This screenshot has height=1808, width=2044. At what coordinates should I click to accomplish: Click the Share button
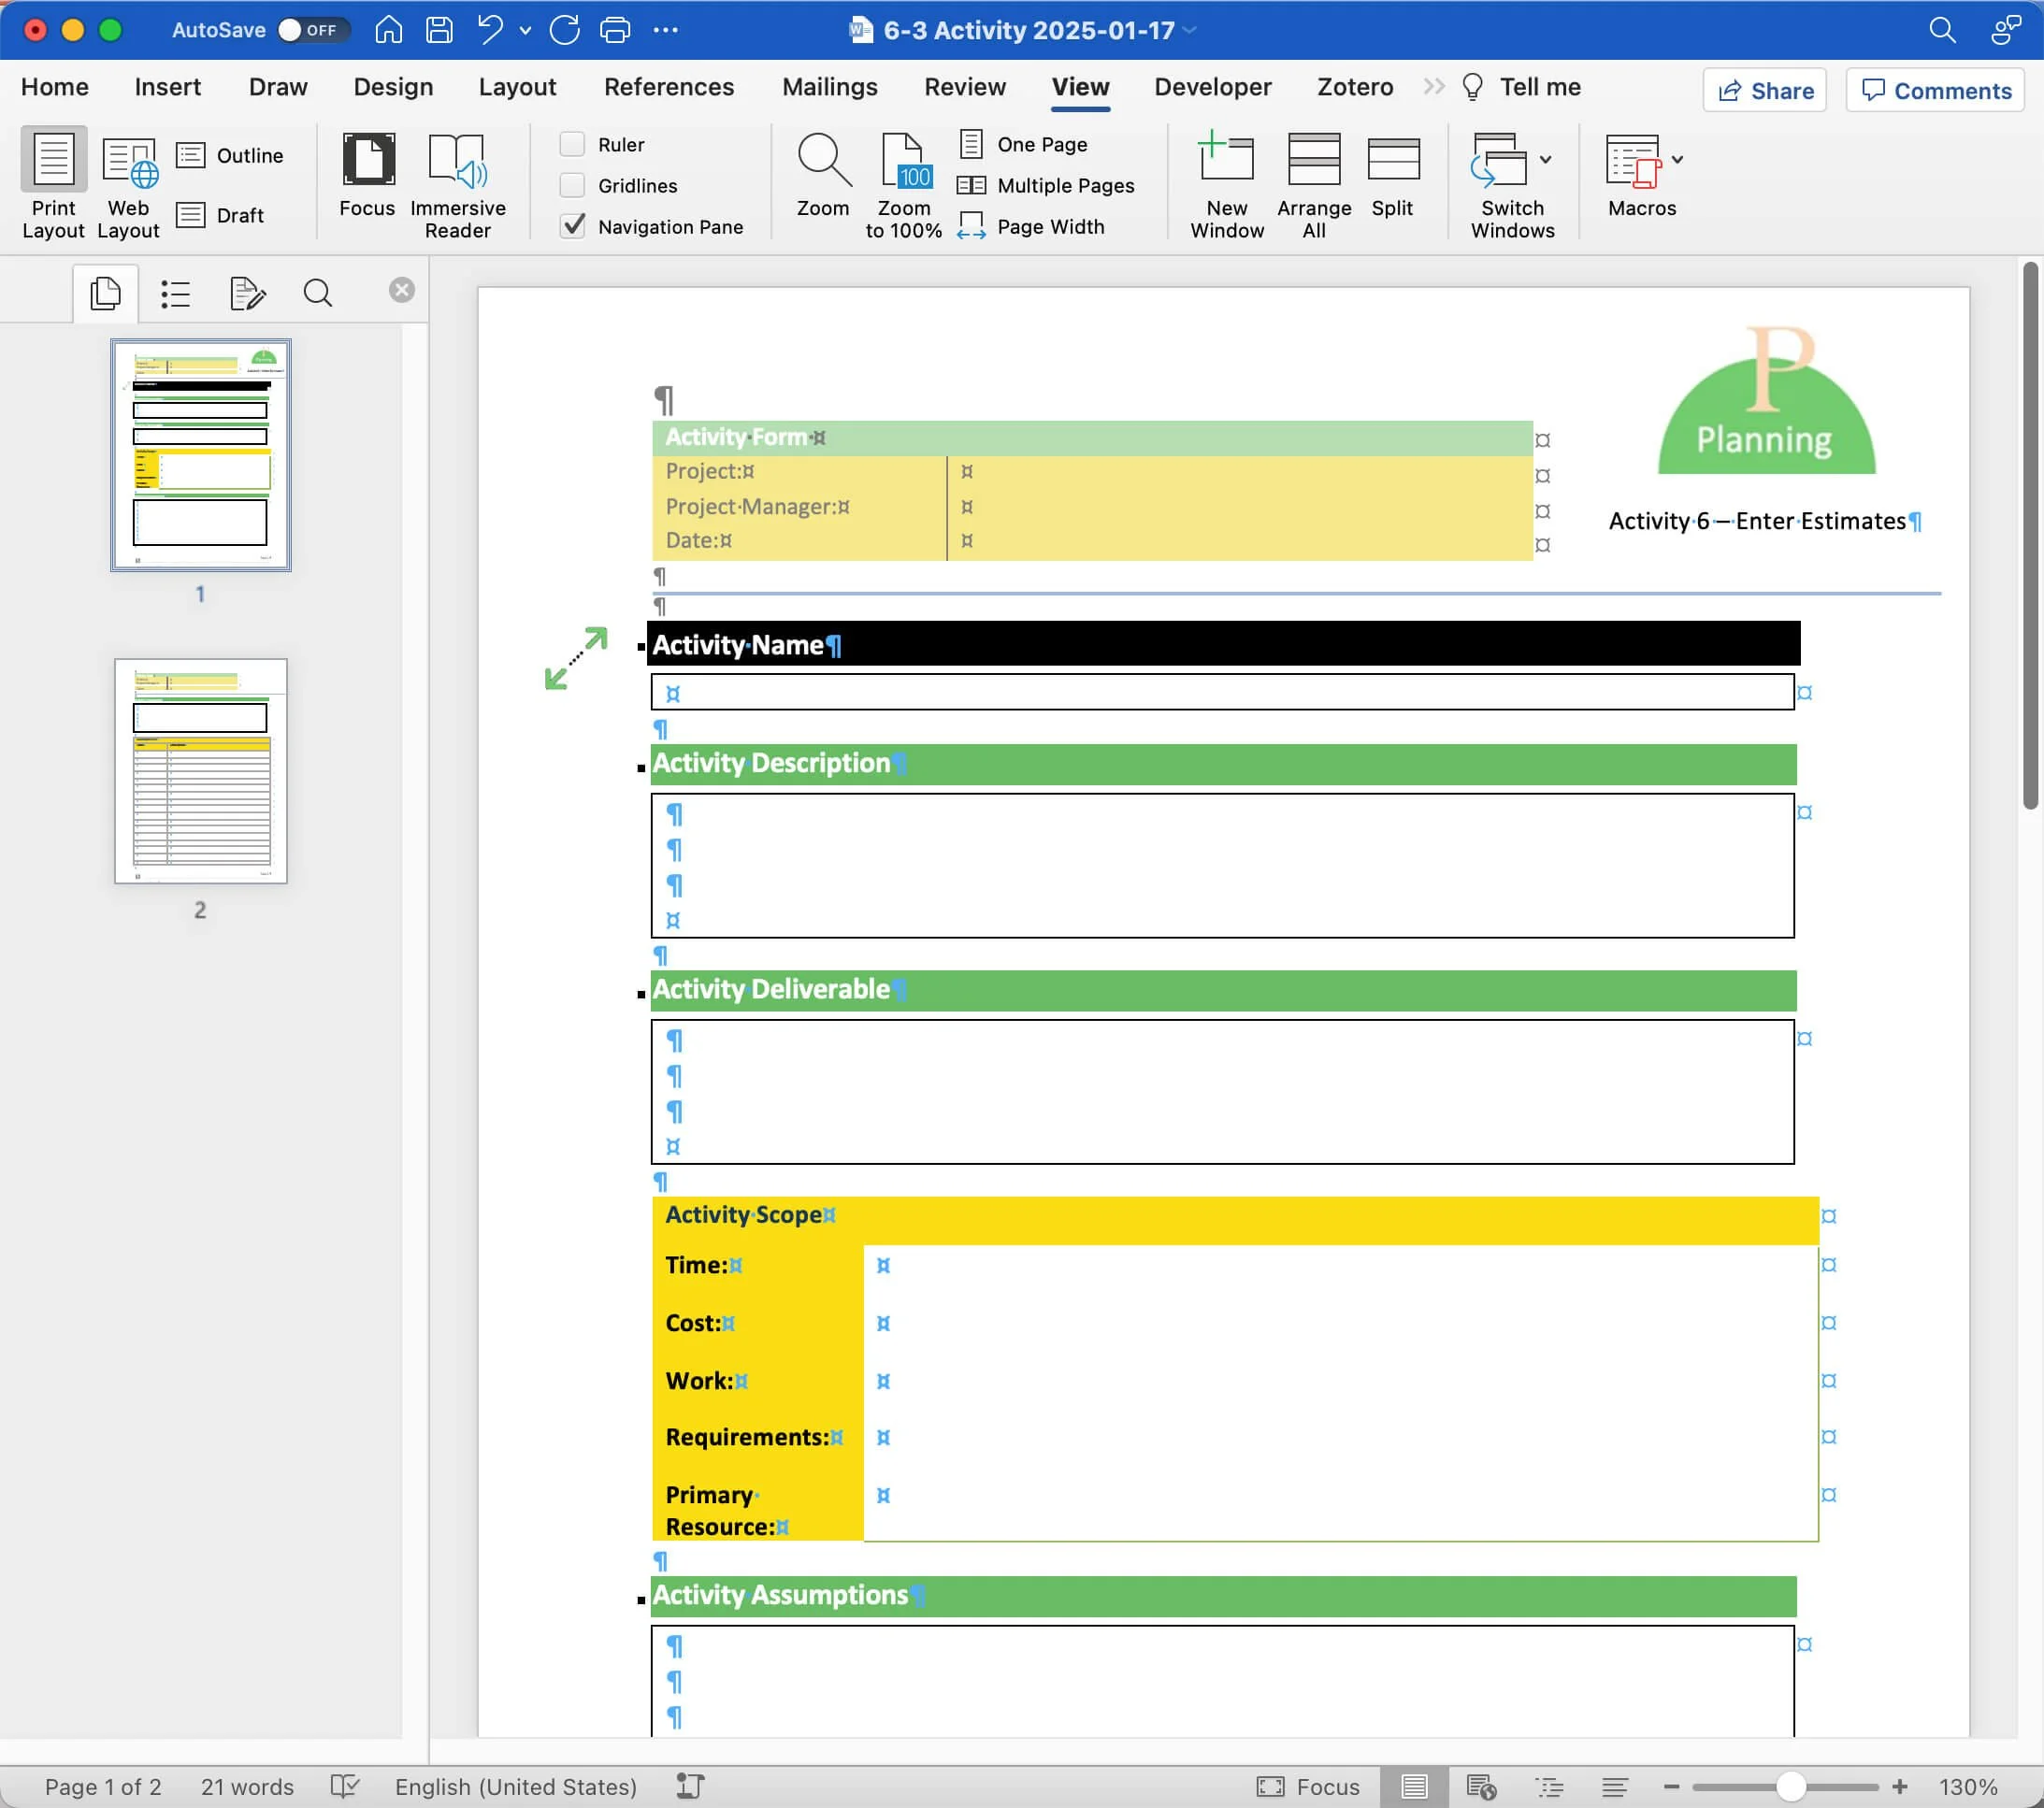1765,90
